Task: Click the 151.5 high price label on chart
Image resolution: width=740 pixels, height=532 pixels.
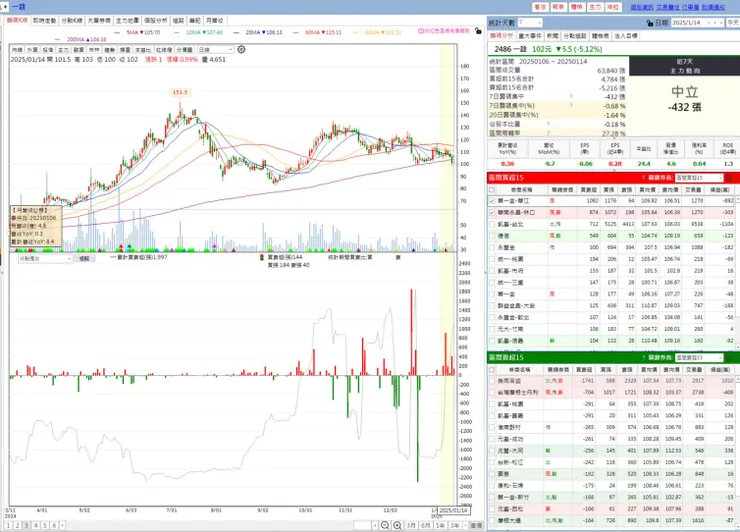Action: pyautogui.click(x=180, y=93)
